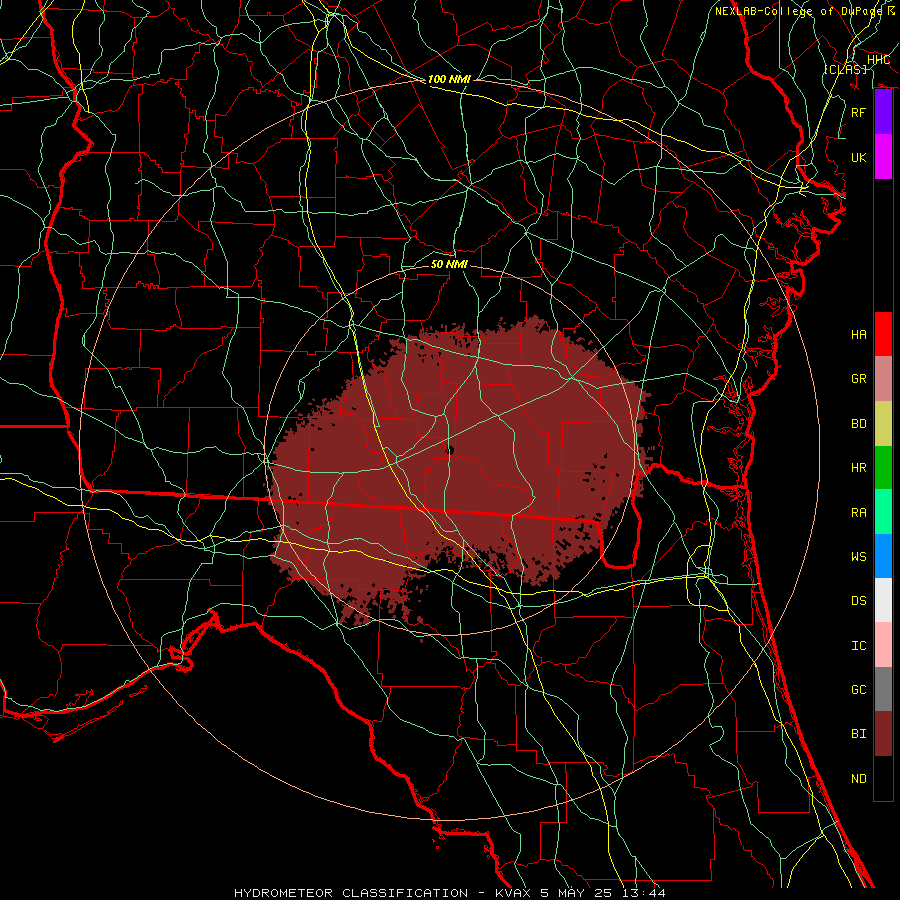Click the IC legend label
Image resolution: width=900 pixels, height=900 pixels.
[859, 646]
